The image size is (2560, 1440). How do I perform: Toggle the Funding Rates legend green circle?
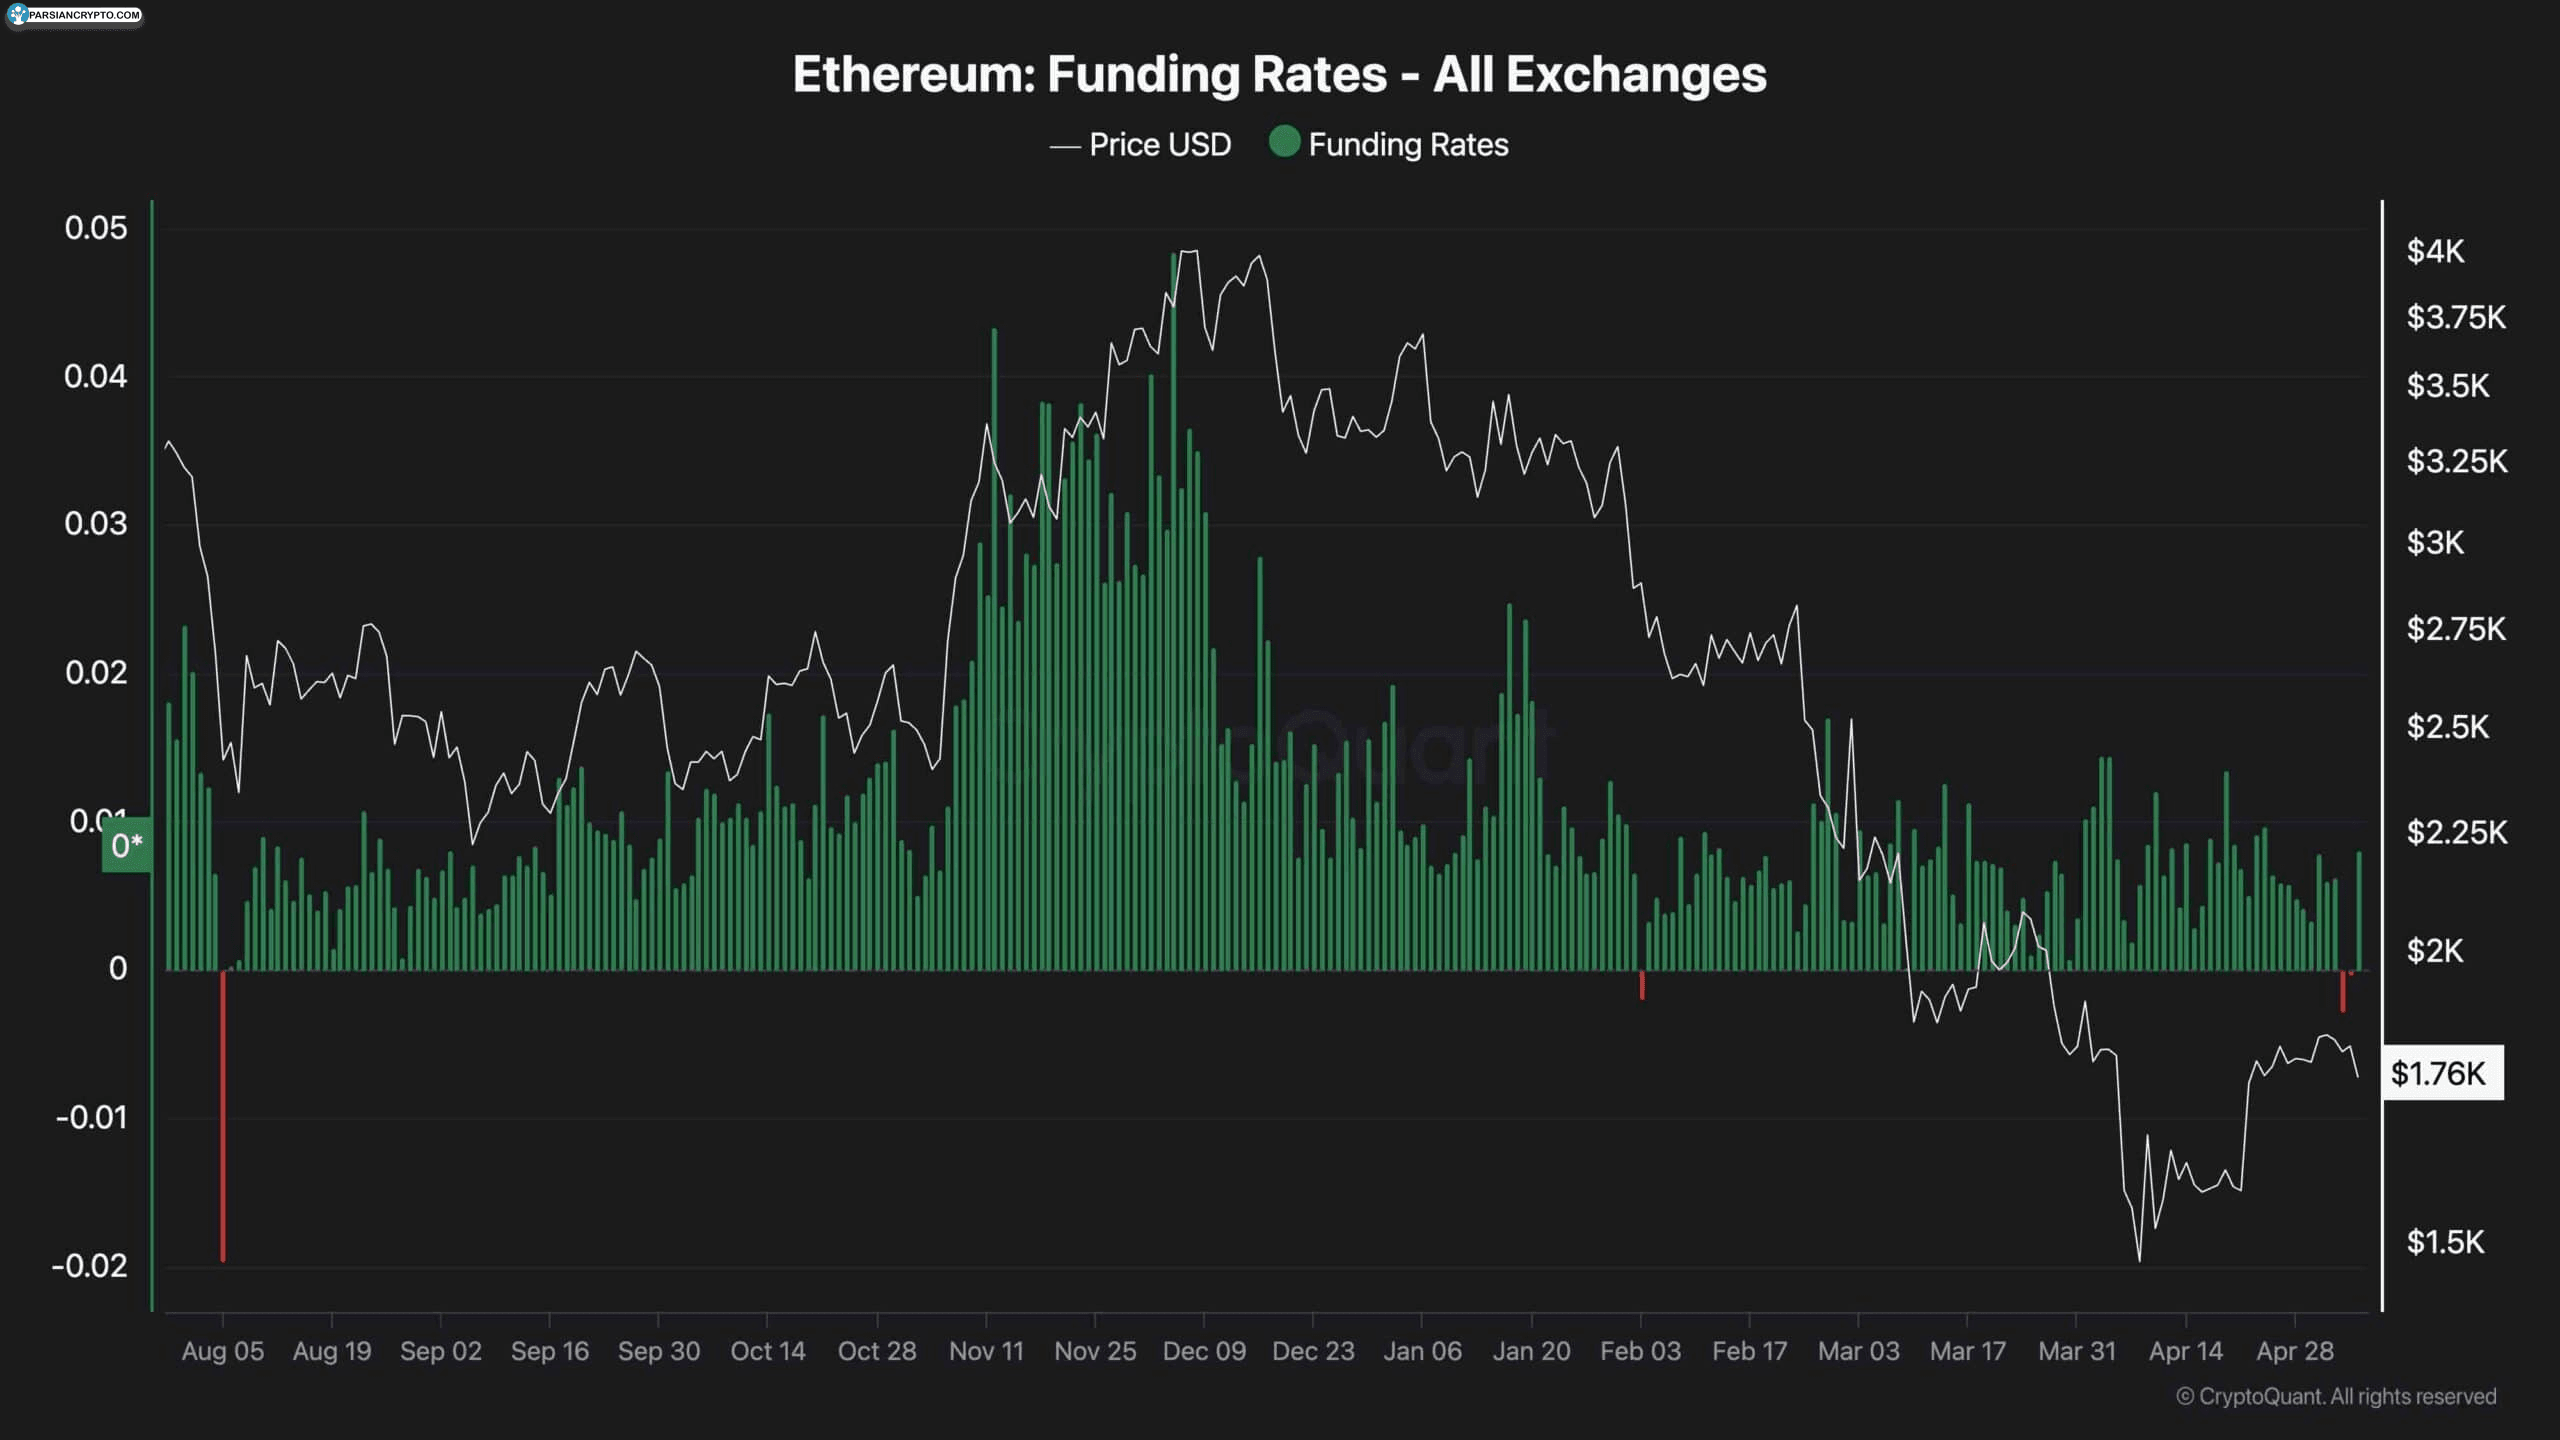point(1284,142)
